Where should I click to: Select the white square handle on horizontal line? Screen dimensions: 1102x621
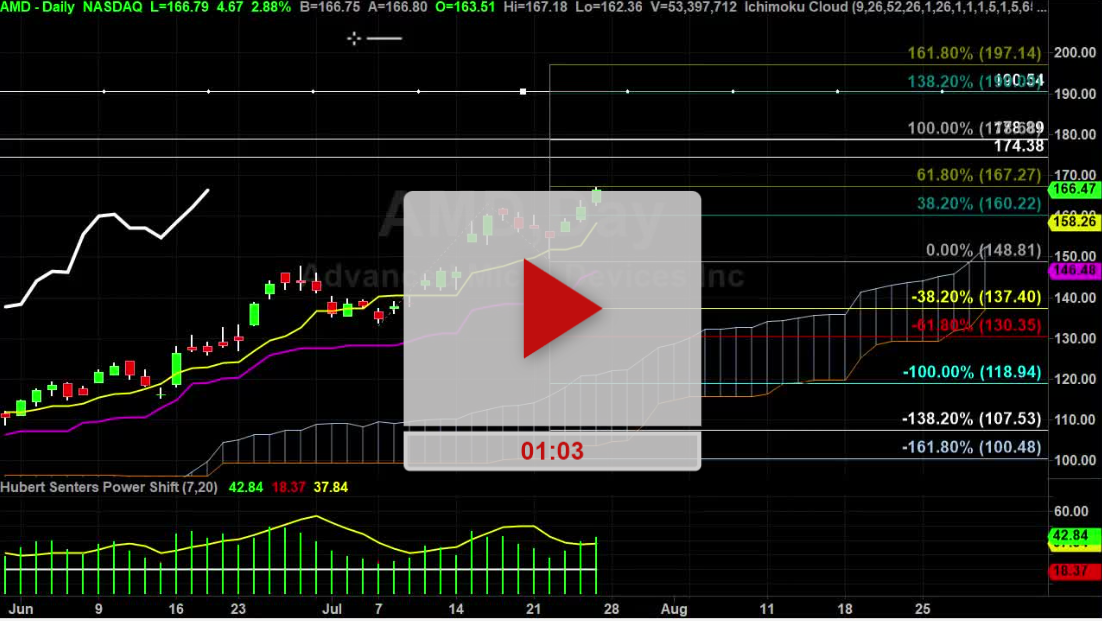click(523, 92)
